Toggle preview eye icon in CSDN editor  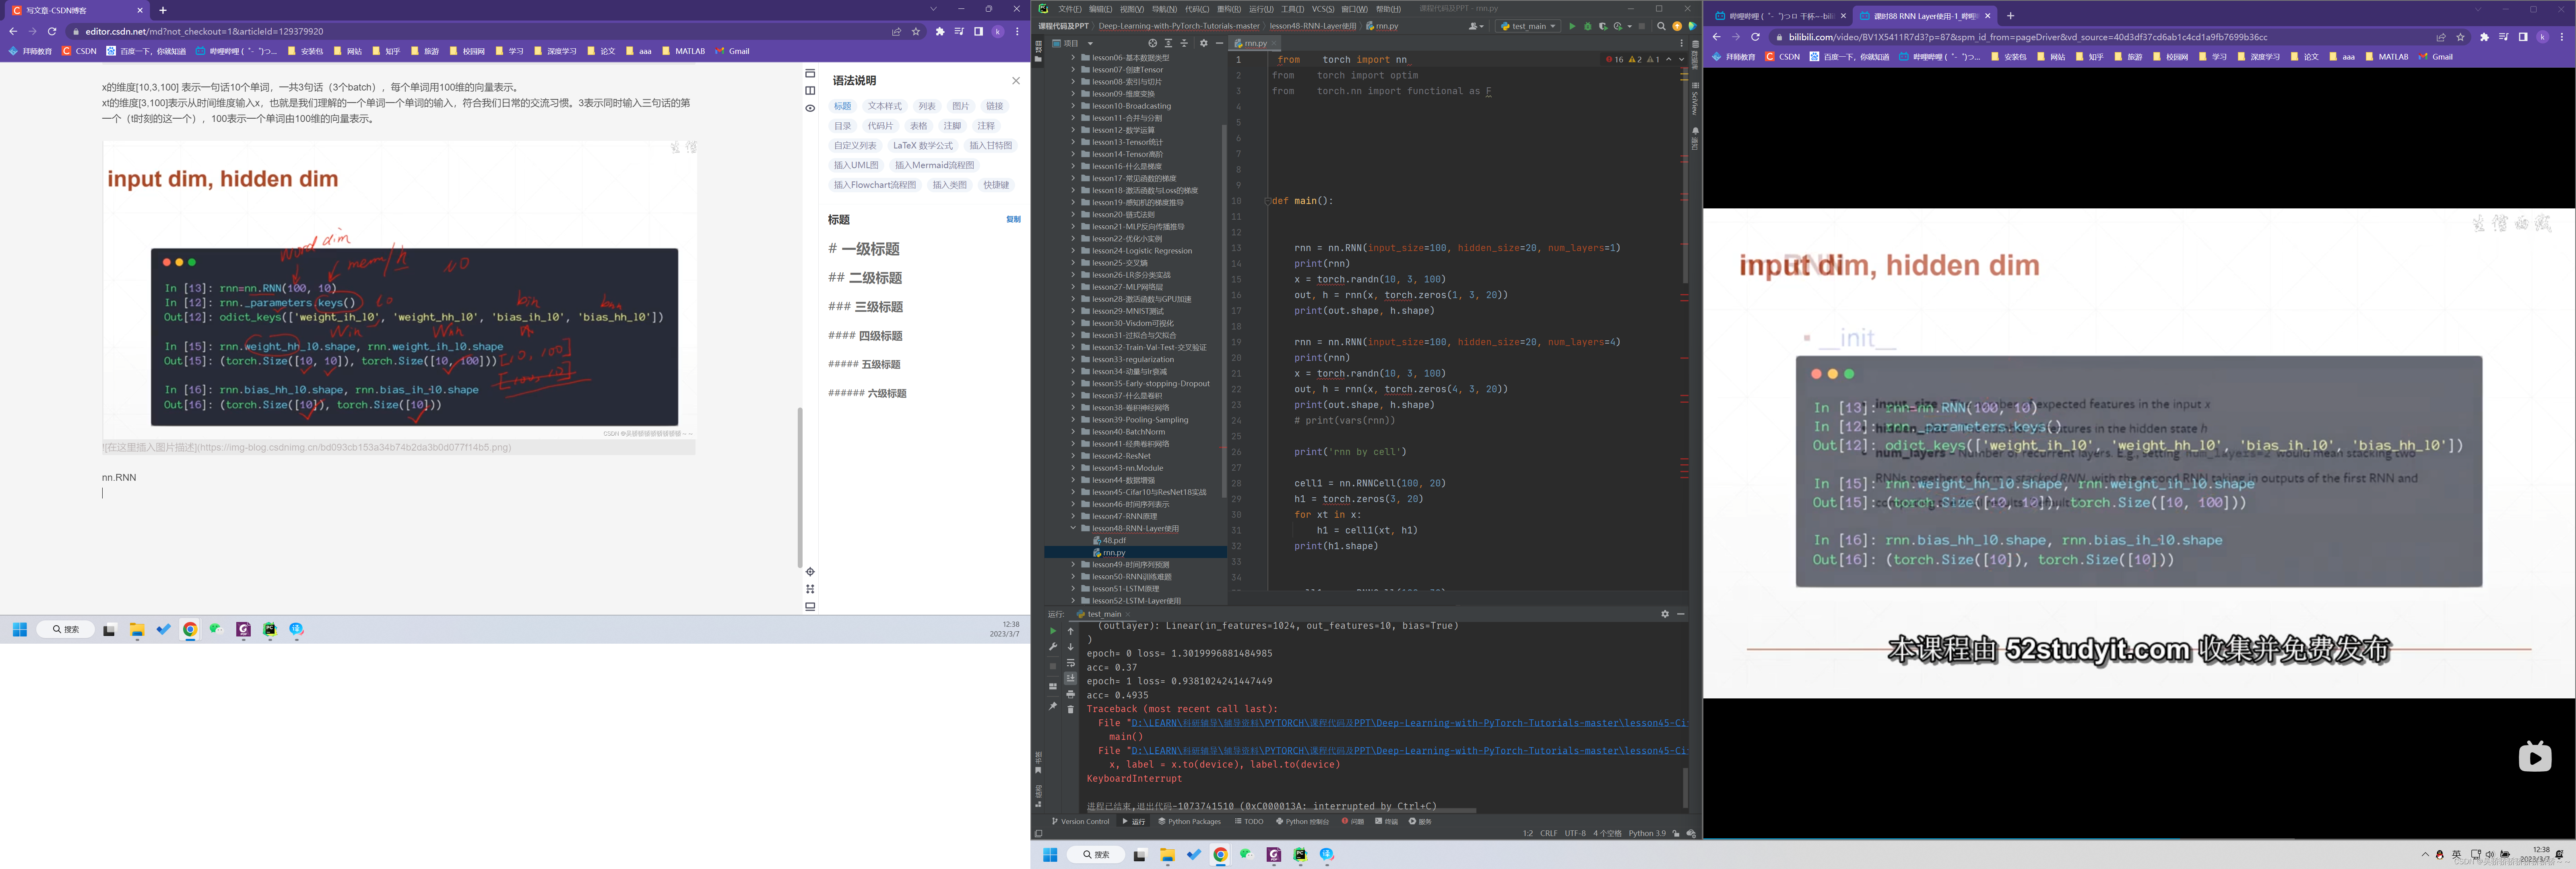pyautogui.click(x=810, y=108)
